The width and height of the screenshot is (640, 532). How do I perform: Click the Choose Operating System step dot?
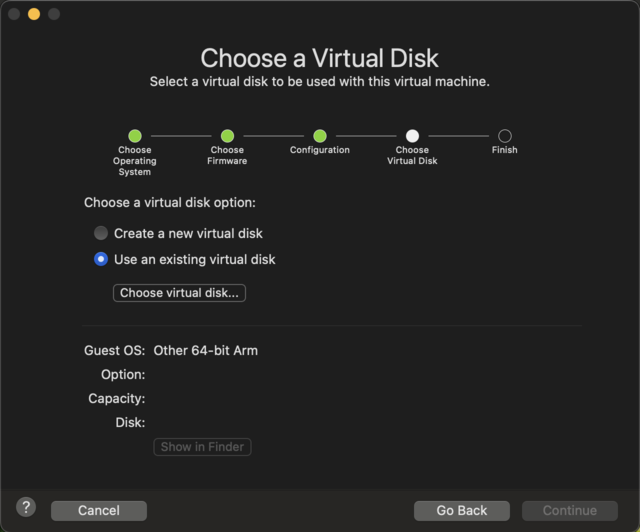[135, 136]
